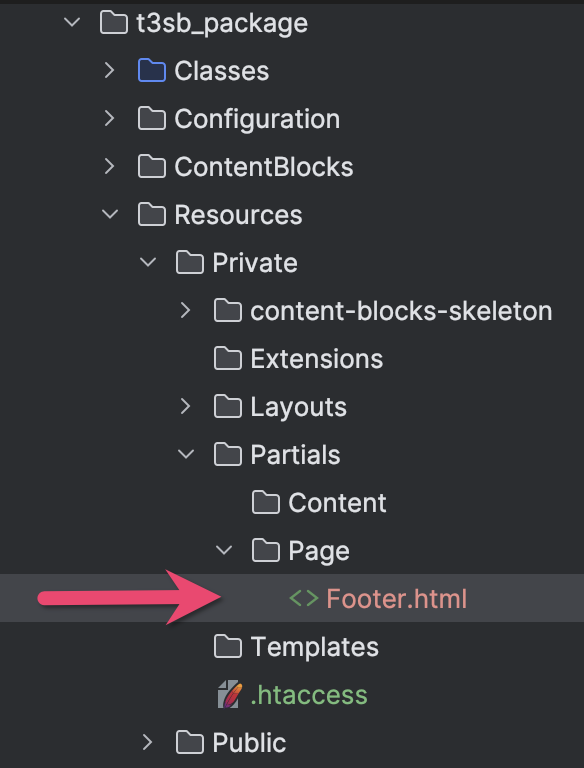The width and height of the screenshot is (584, 768).
Task: Collapse the Private folder chevron
Action: tap(148, 262)
